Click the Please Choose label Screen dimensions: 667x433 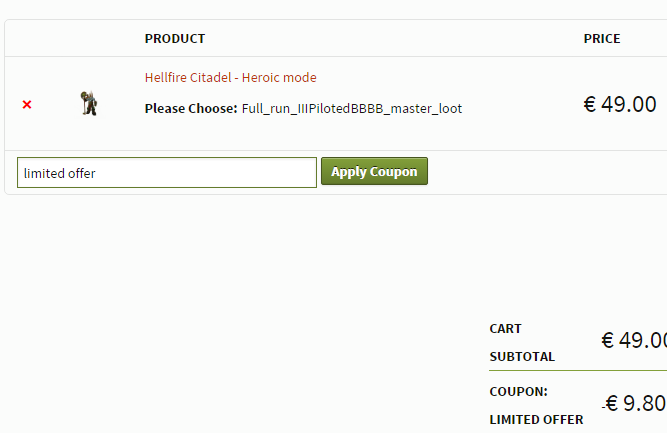[x=191, y=109]
